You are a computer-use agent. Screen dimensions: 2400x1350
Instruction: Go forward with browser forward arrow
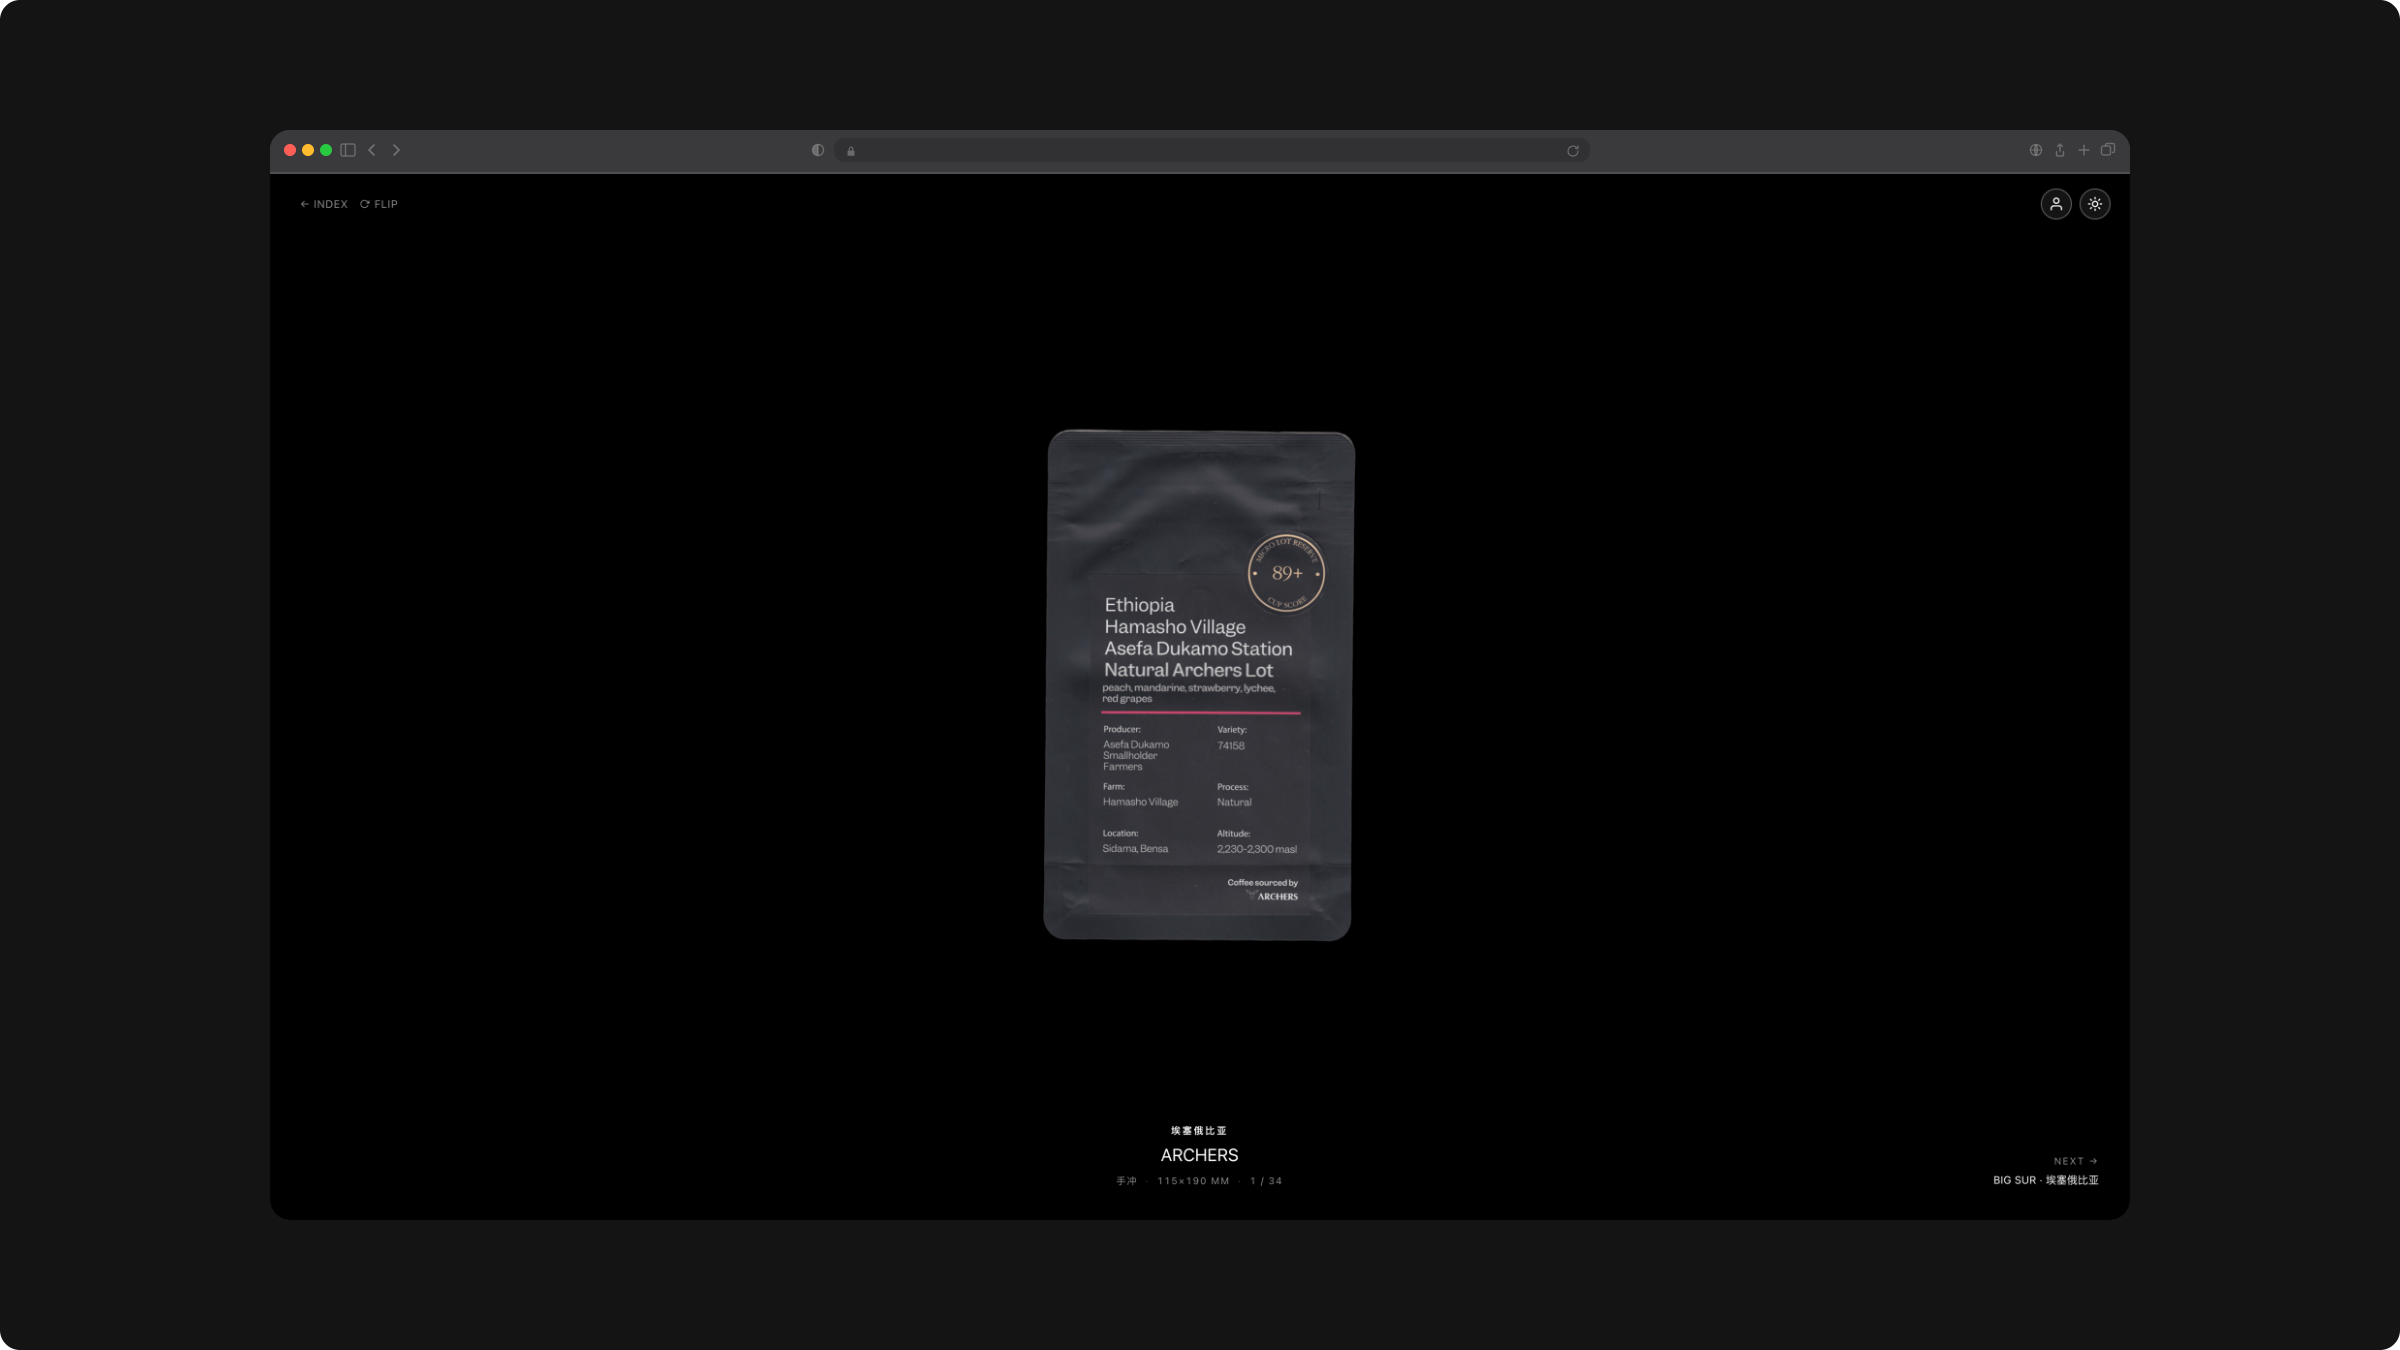coord(396,150)
